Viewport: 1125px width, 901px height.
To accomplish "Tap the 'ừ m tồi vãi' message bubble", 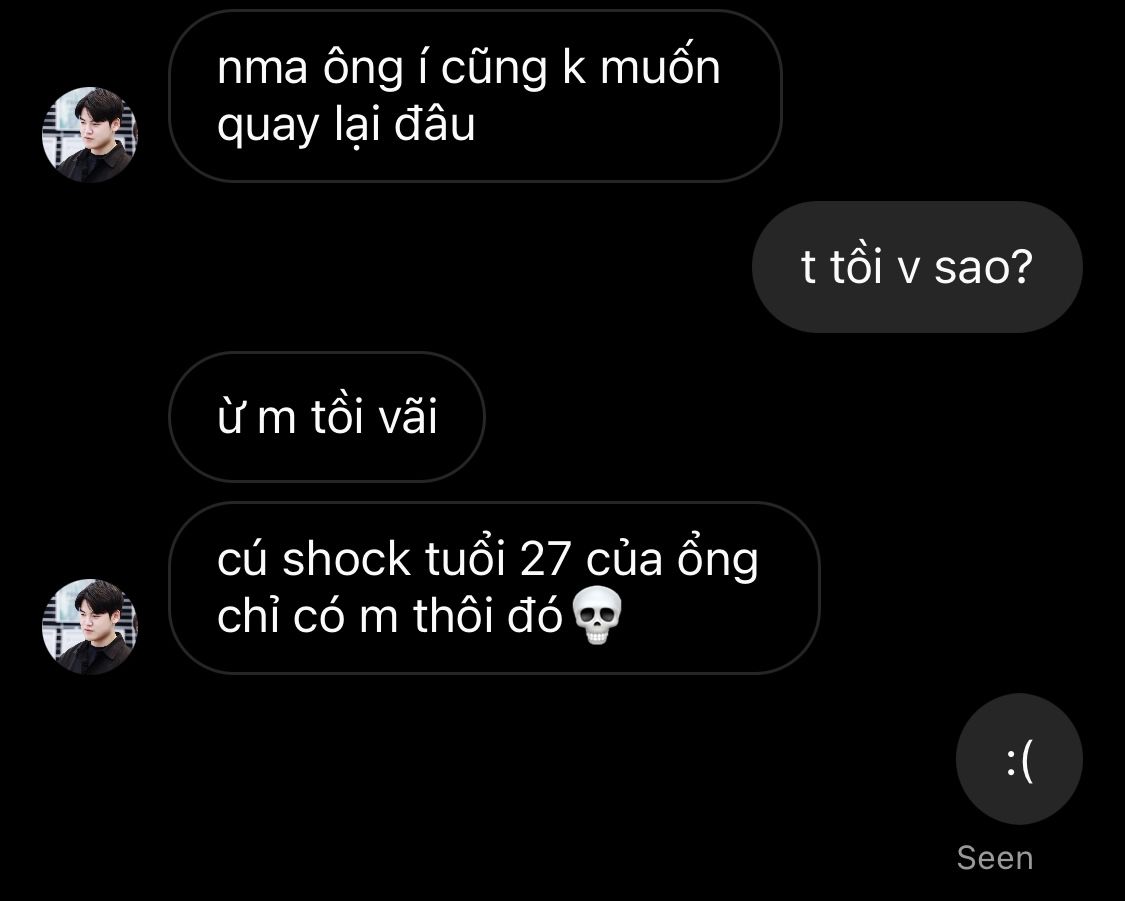I will (x=326, y=417).
